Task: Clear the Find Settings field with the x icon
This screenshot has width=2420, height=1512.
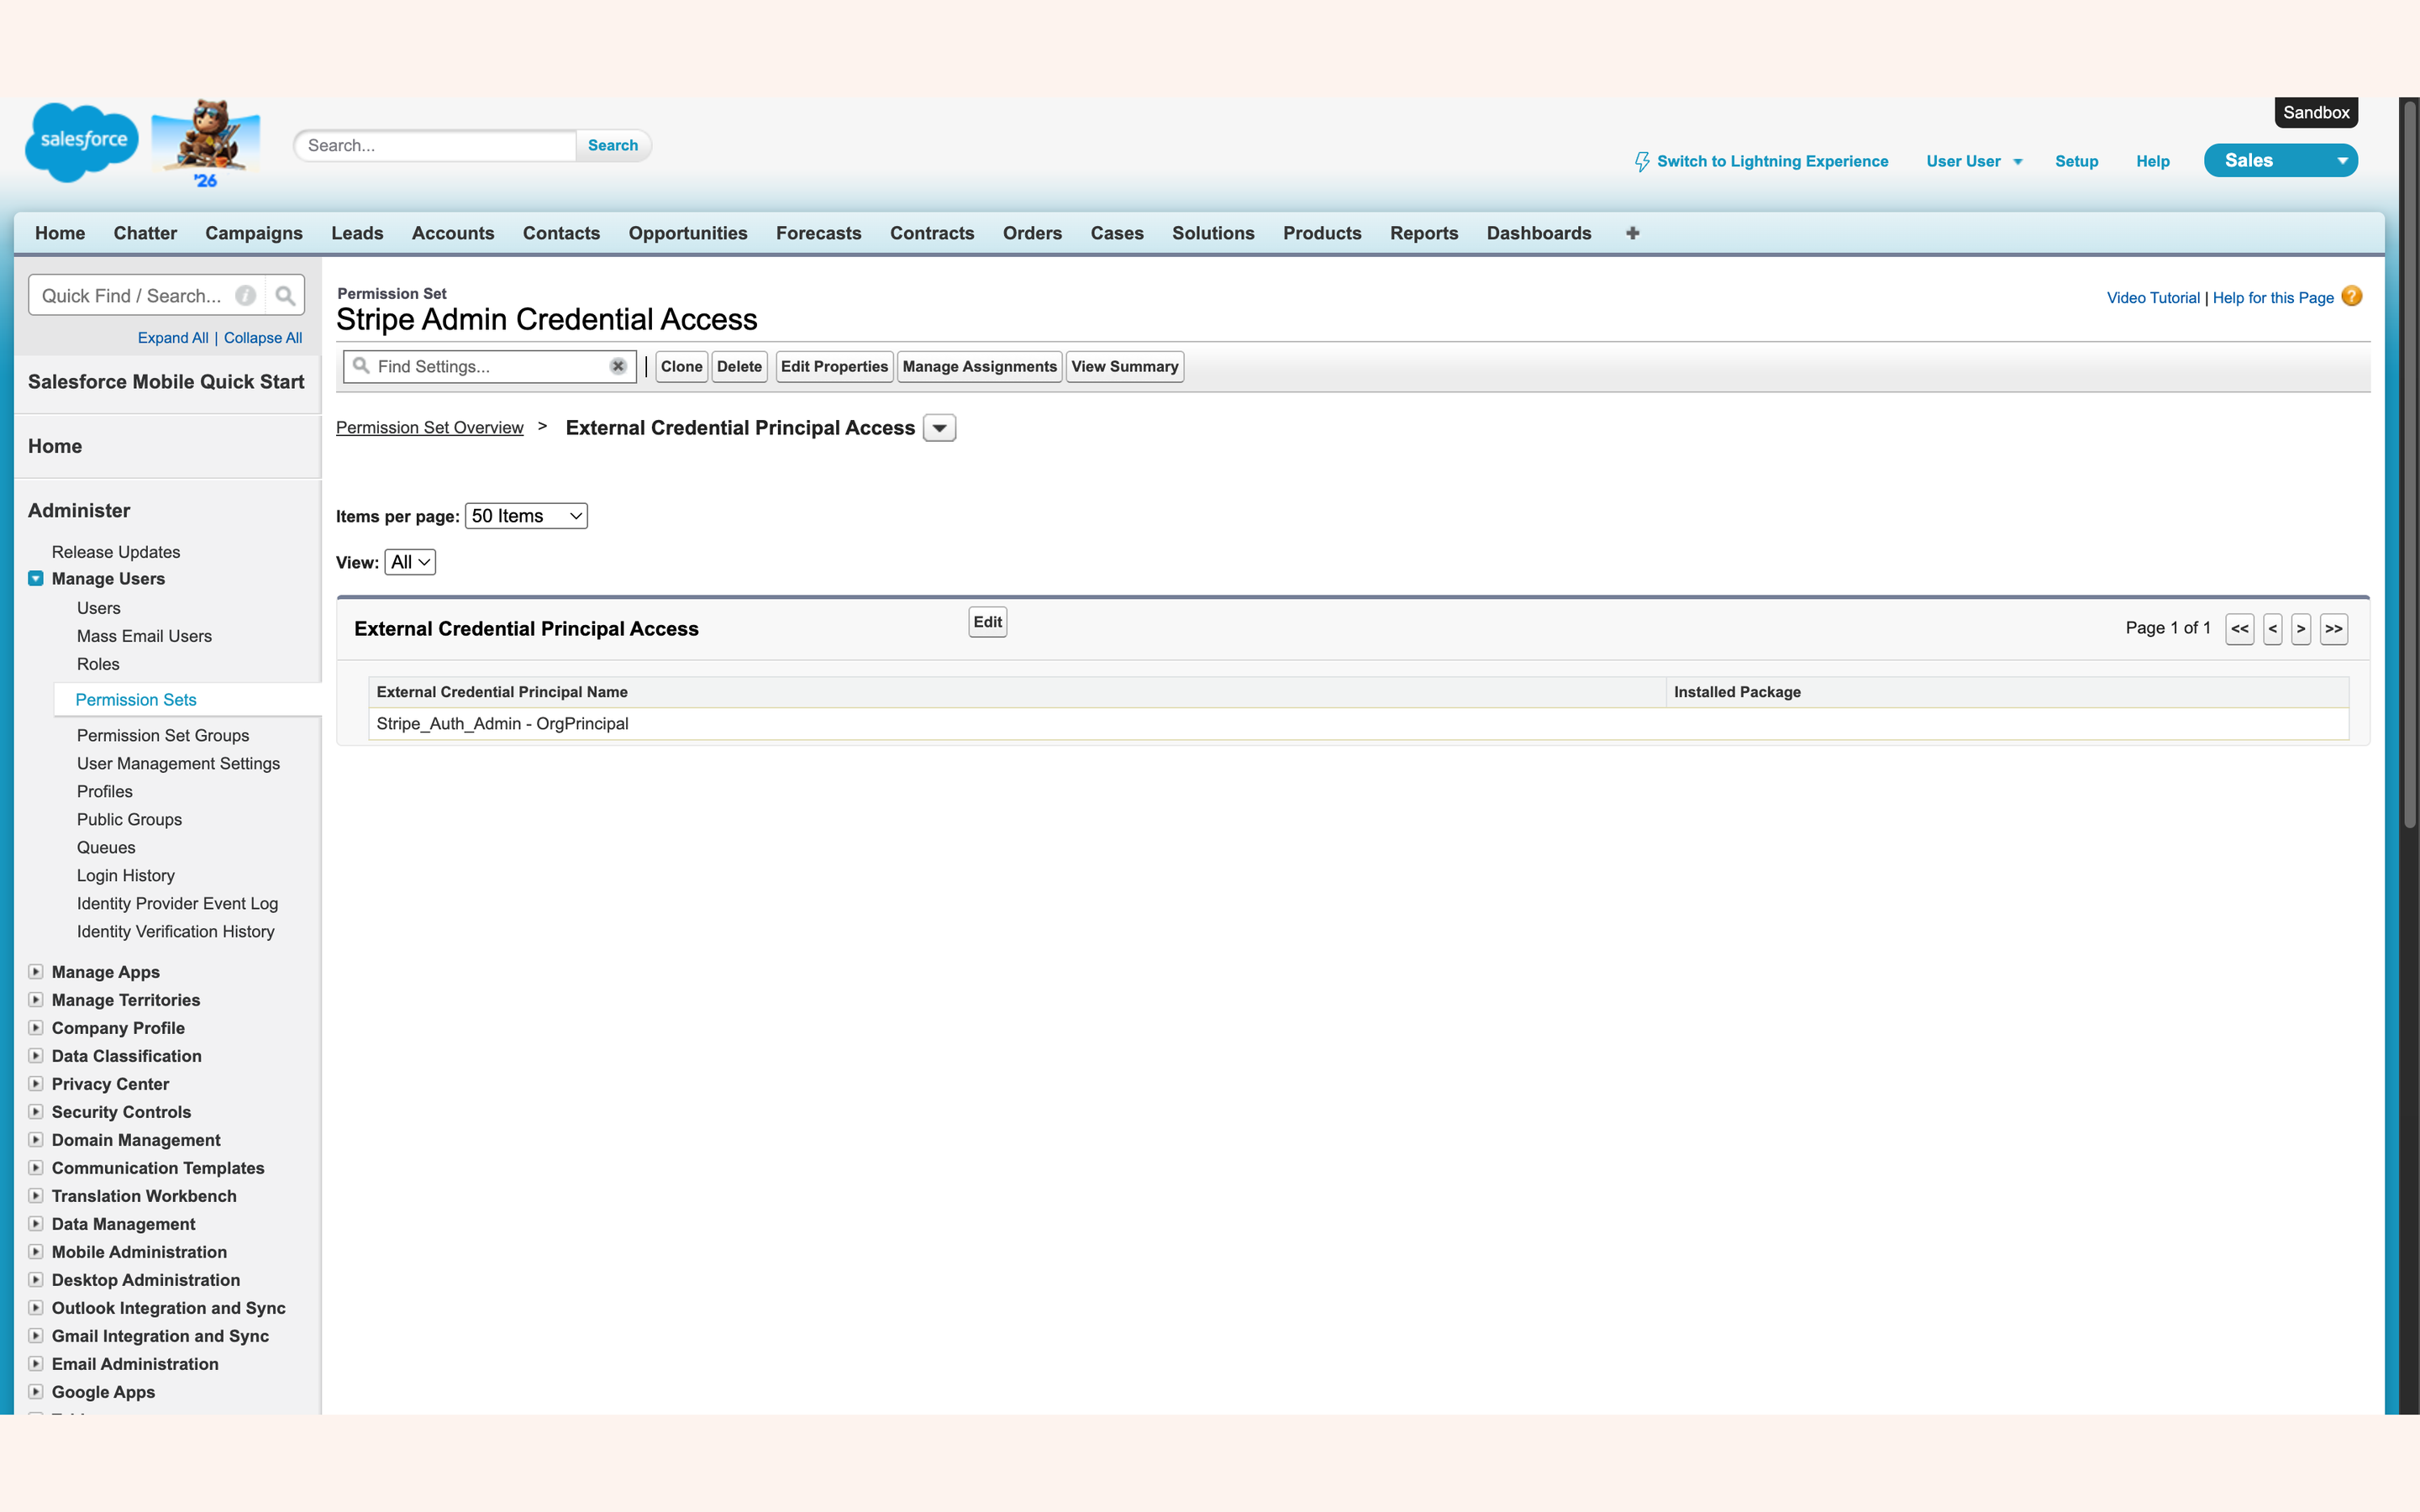Action: point(618,366)
